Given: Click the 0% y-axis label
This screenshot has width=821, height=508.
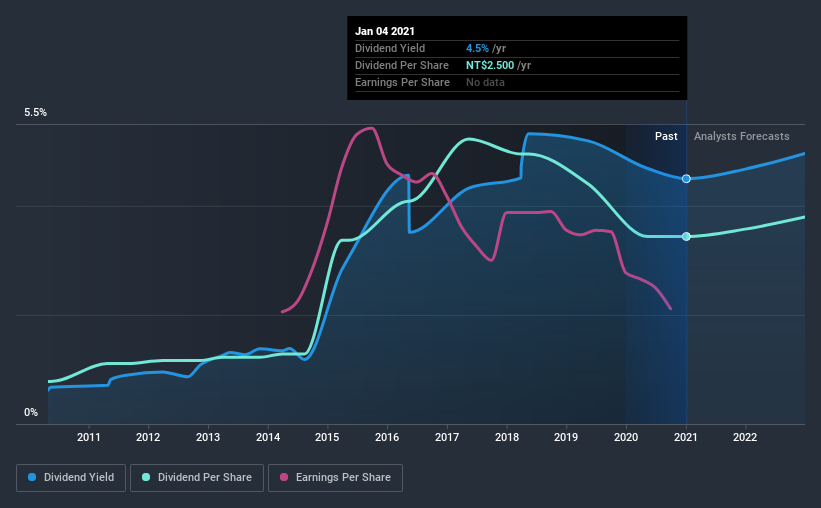Looking at the screenshot, I should pos(31,413).
